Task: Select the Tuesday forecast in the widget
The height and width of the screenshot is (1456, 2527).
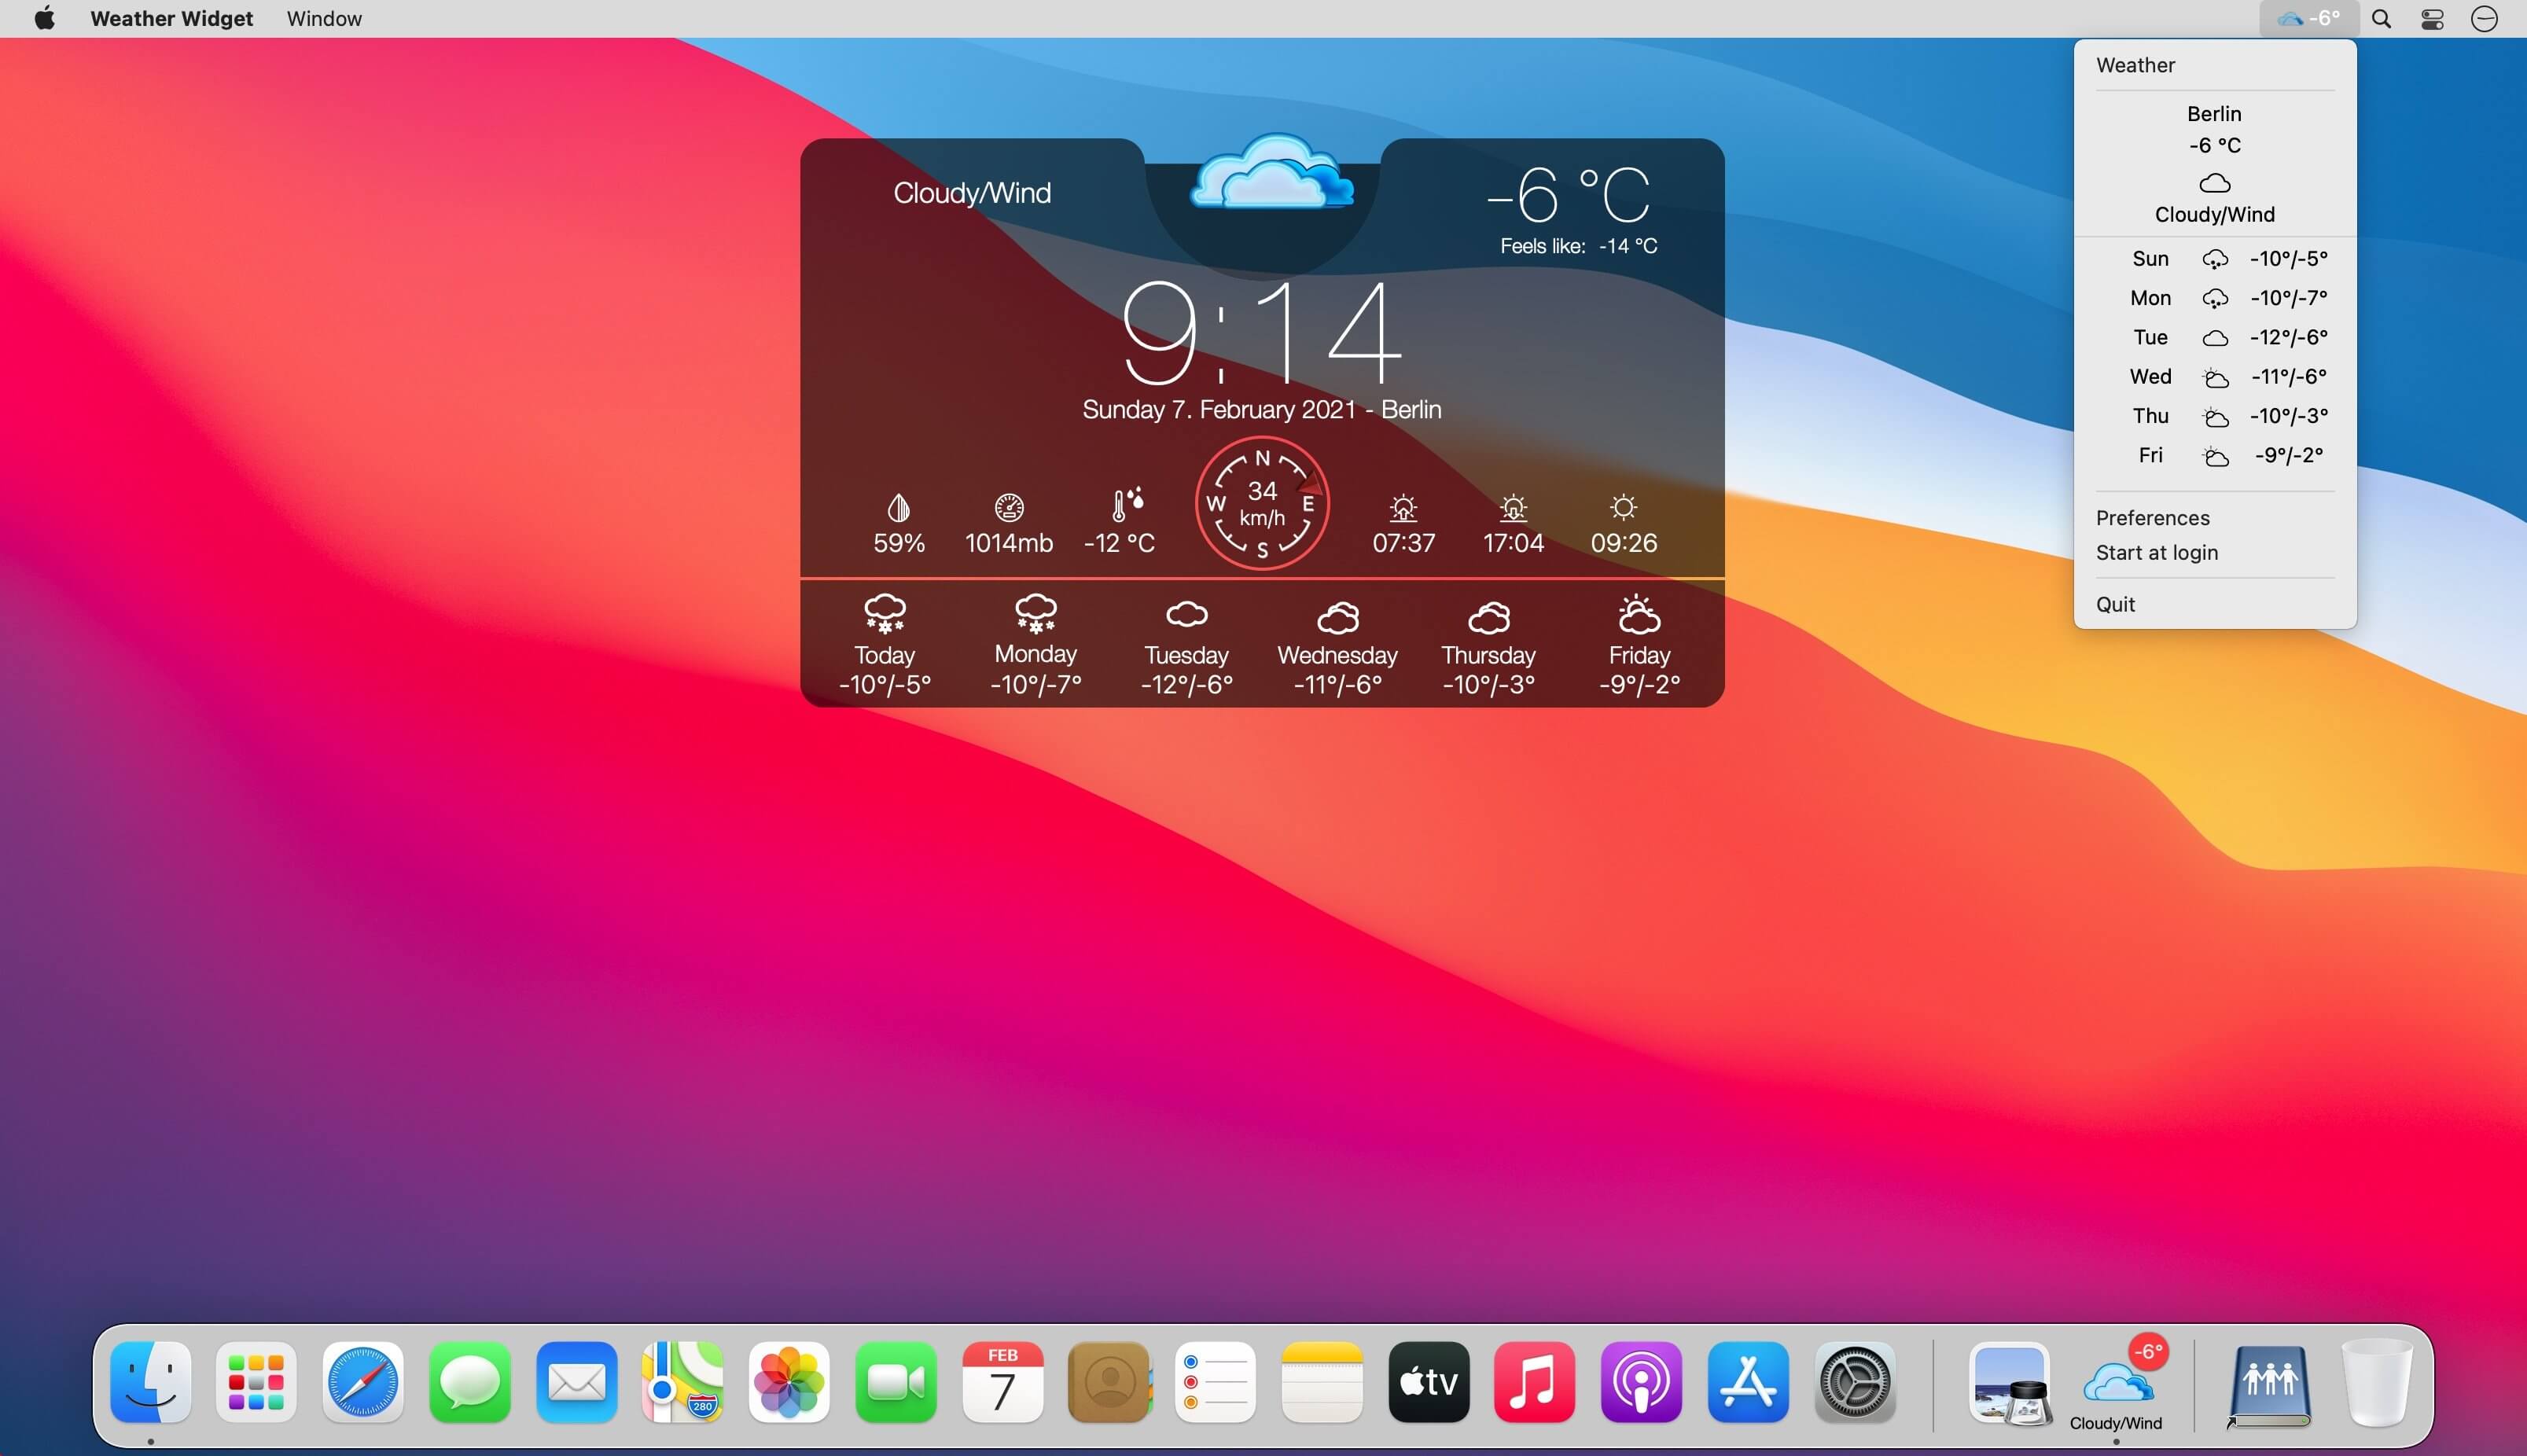Action: coord(1186,645)
